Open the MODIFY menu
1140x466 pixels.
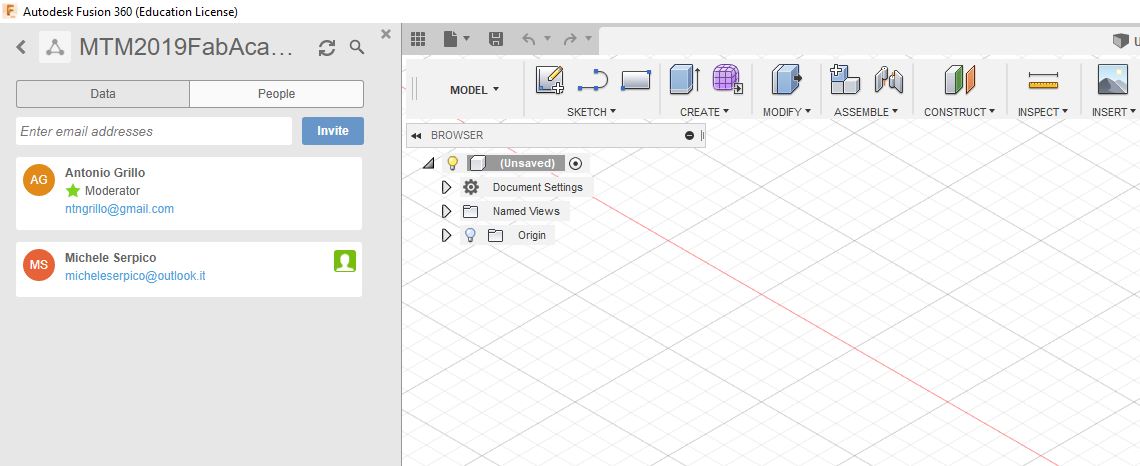point(787,112)
